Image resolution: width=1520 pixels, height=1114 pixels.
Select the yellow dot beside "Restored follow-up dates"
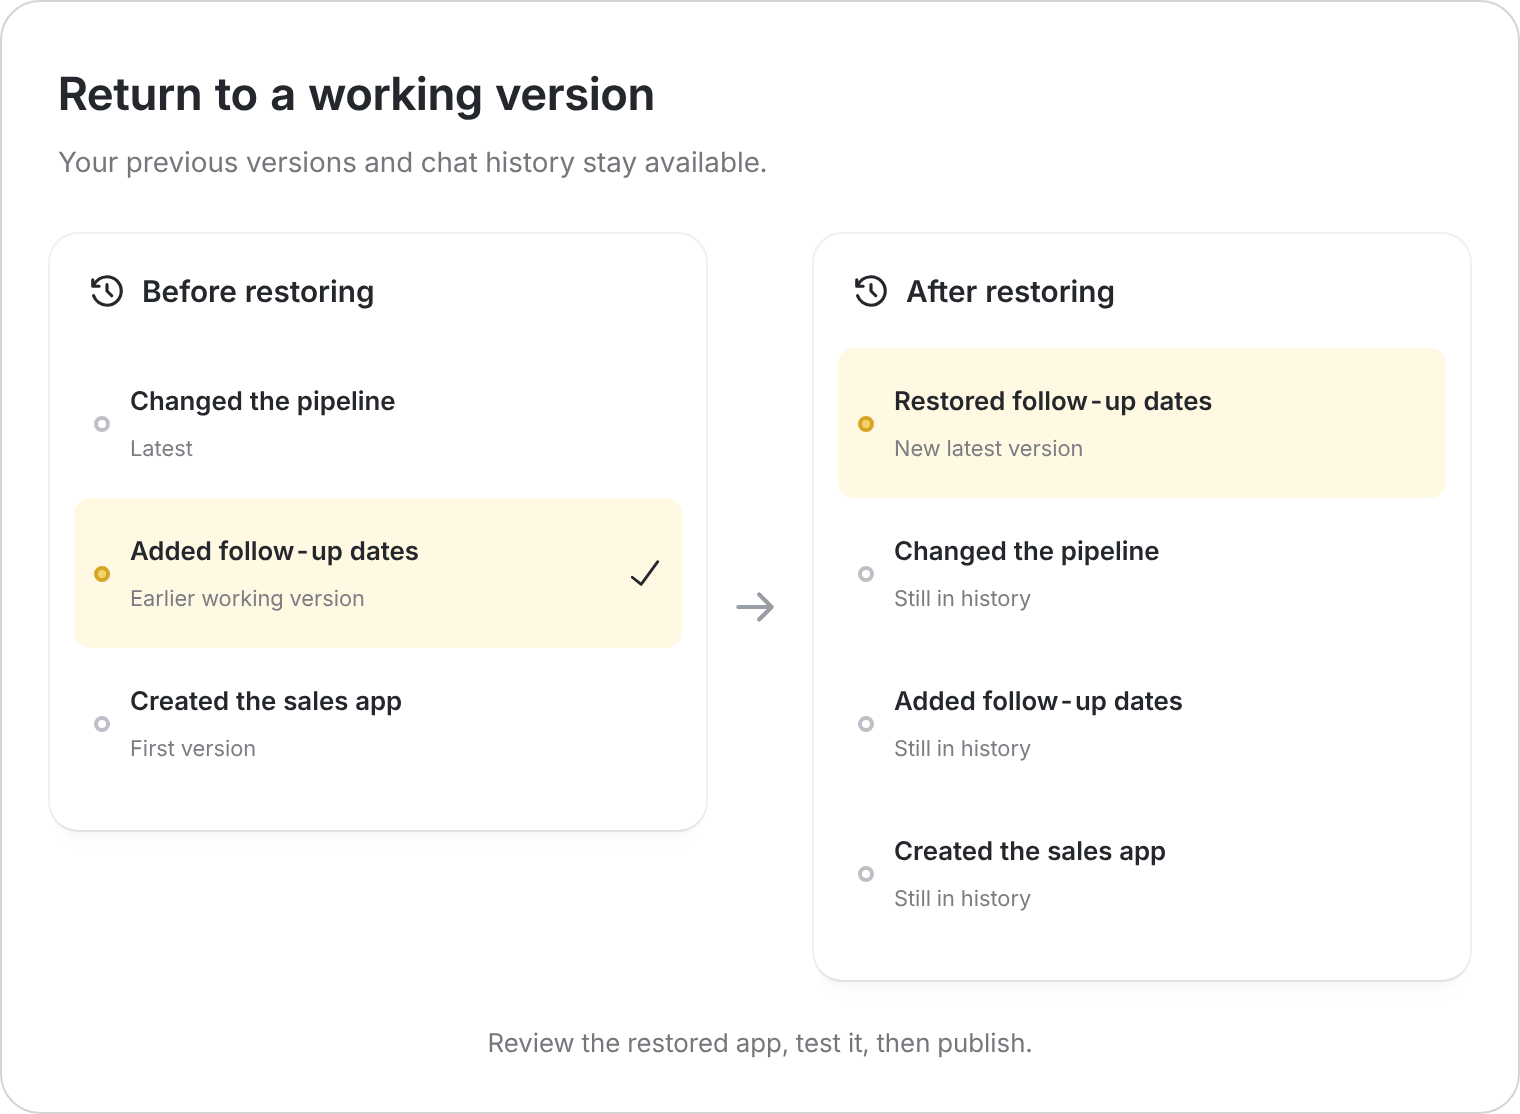(x=866, y=424)
